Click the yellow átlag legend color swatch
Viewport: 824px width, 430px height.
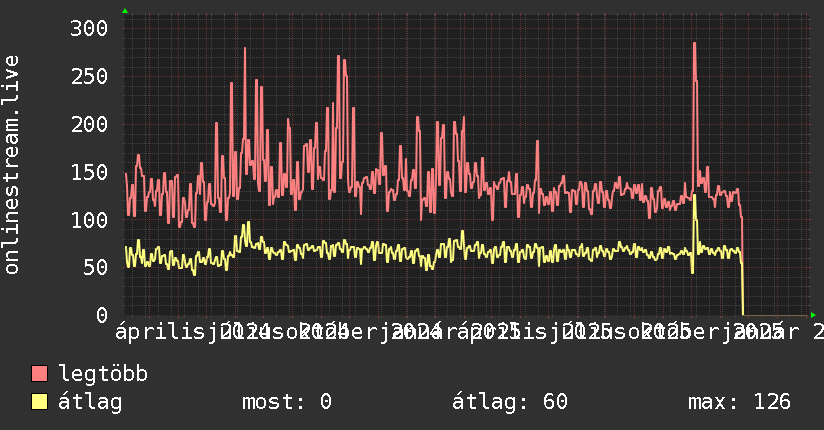(x=39, y=401)
